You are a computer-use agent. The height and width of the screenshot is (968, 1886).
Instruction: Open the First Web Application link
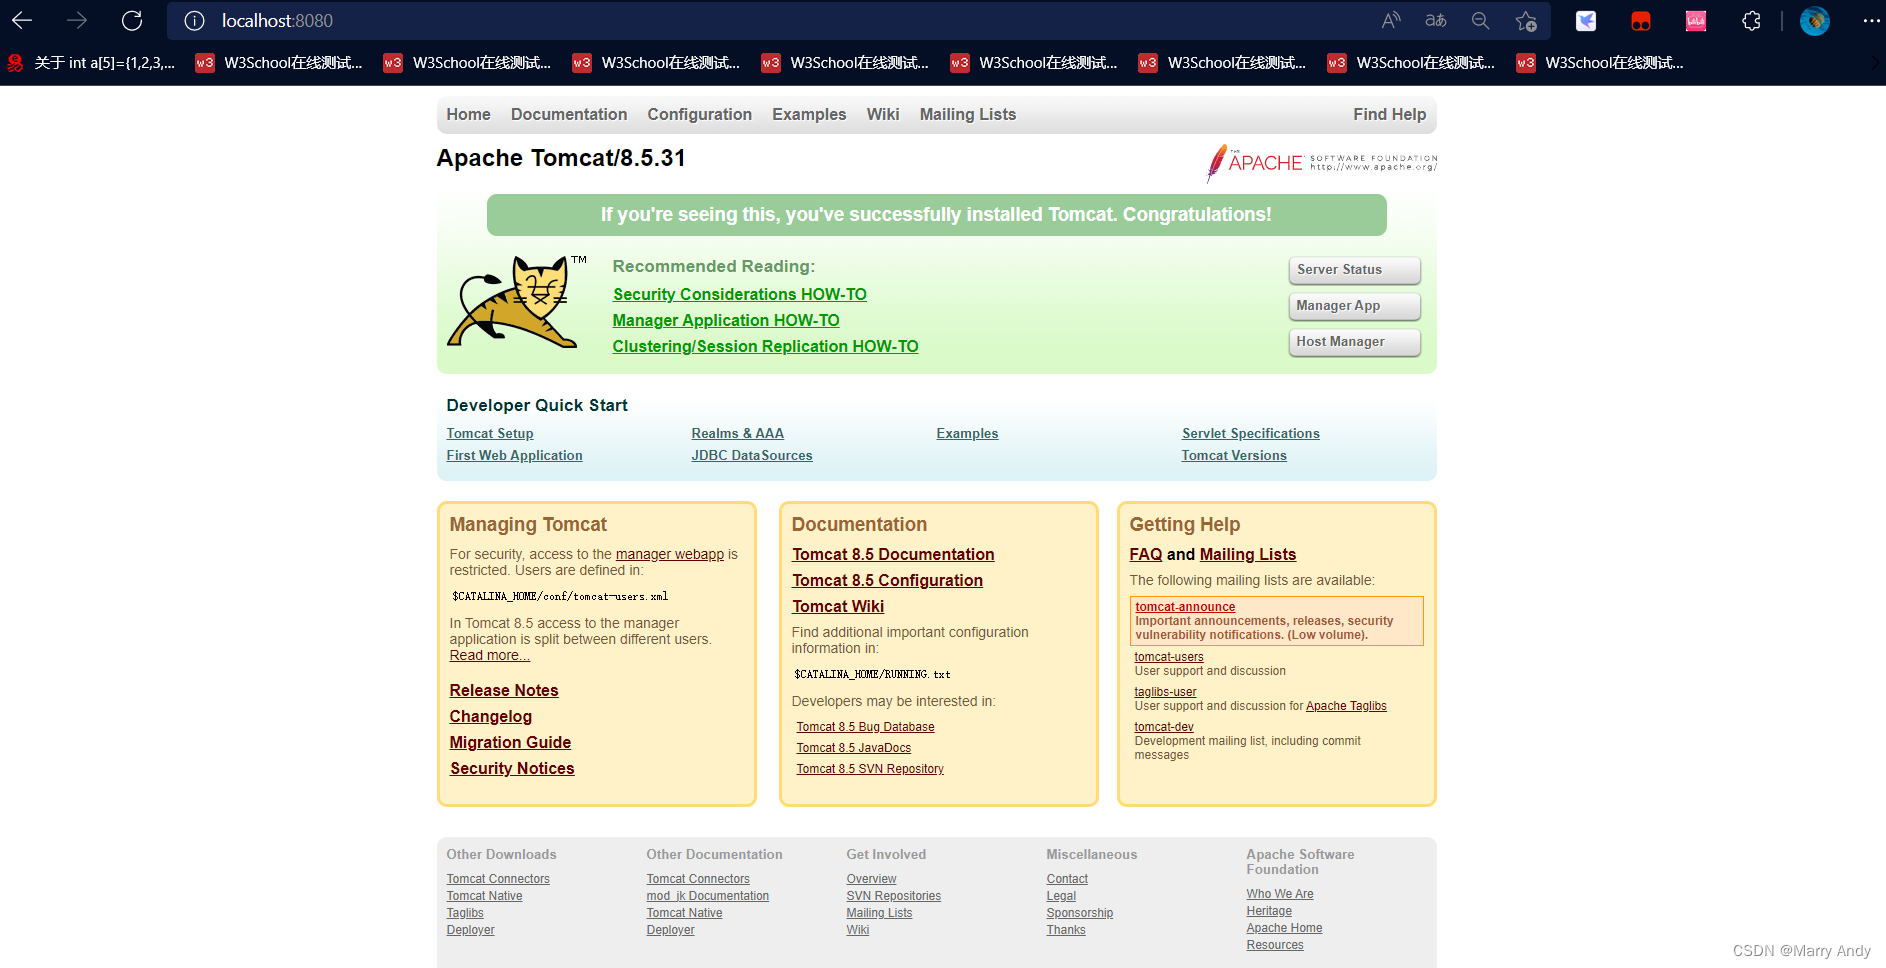(514, 456)
